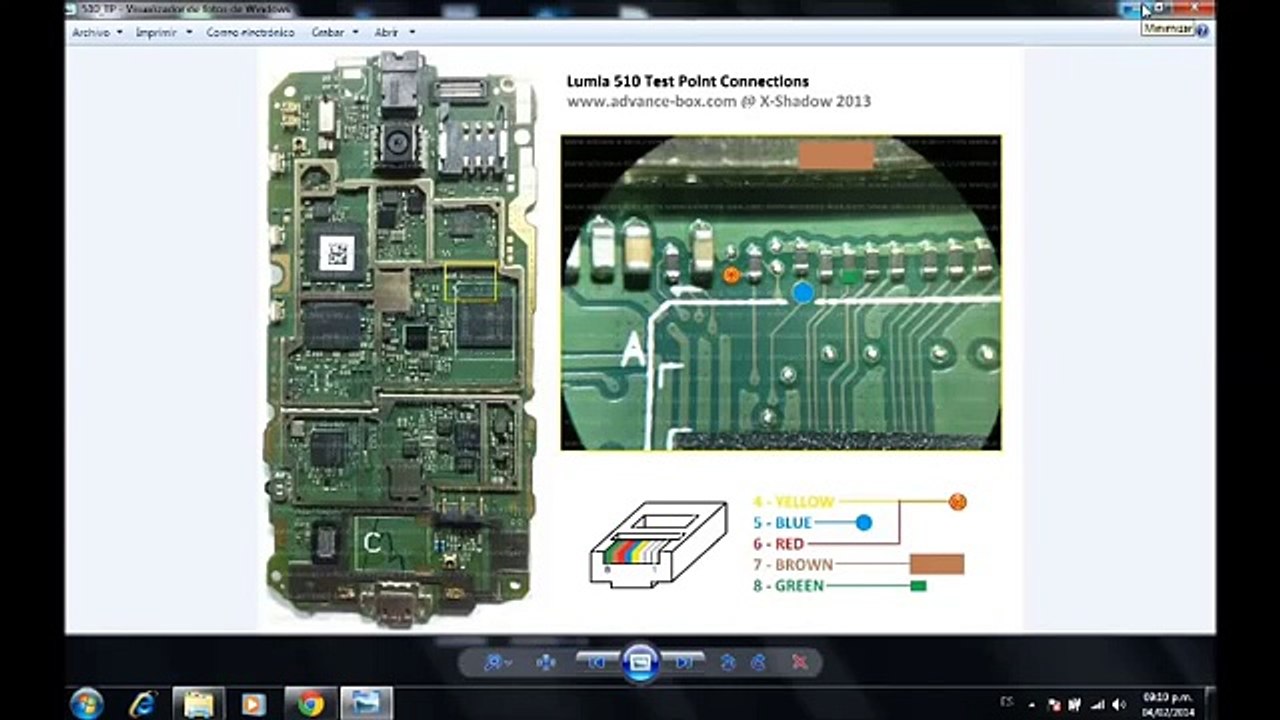
Task: Click the '4 - YELLOW' legend label
Action: pyautogui.click(x=793, y=502)
